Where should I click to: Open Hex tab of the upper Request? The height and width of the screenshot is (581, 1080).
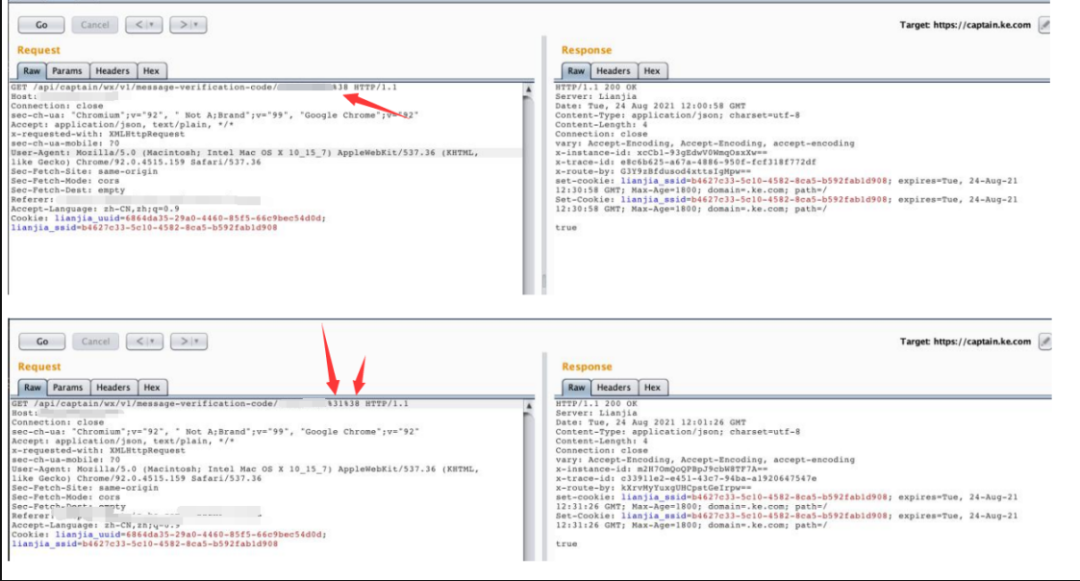(x=152, y=71)
